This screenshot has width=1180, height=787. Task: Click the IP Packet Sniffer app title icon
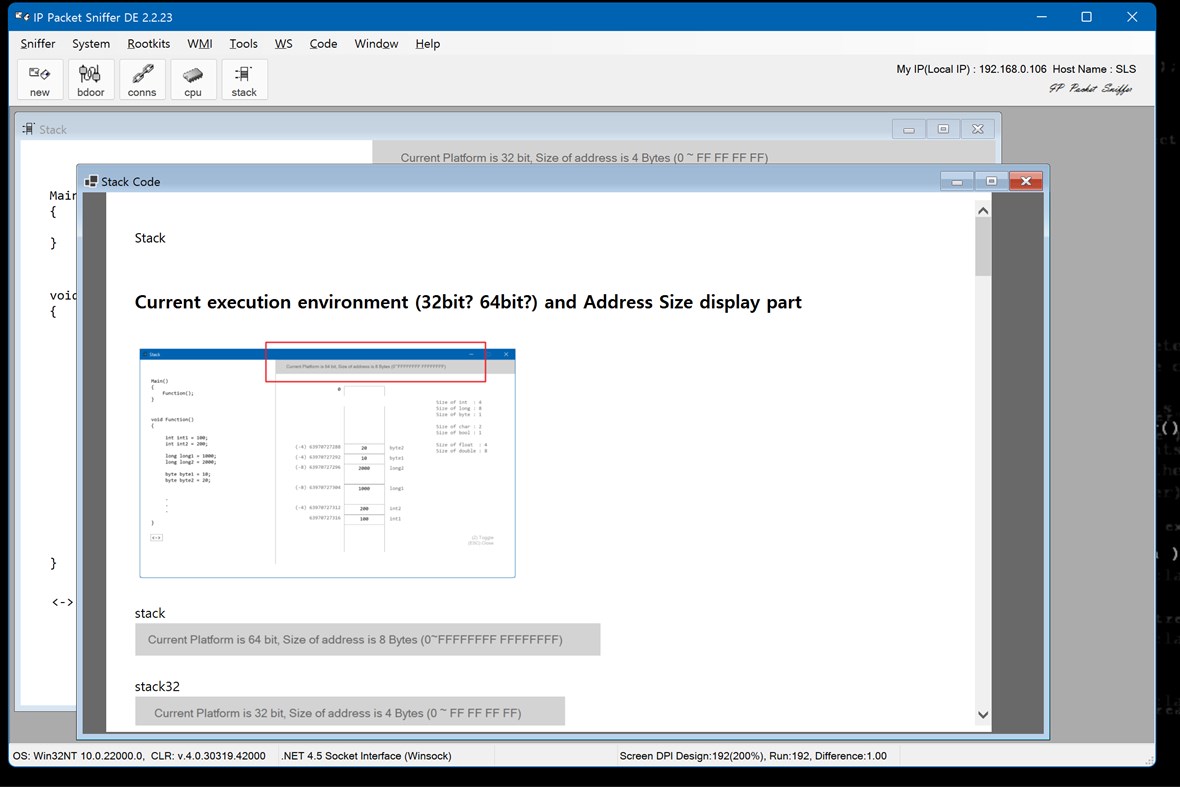coord(22,17)
